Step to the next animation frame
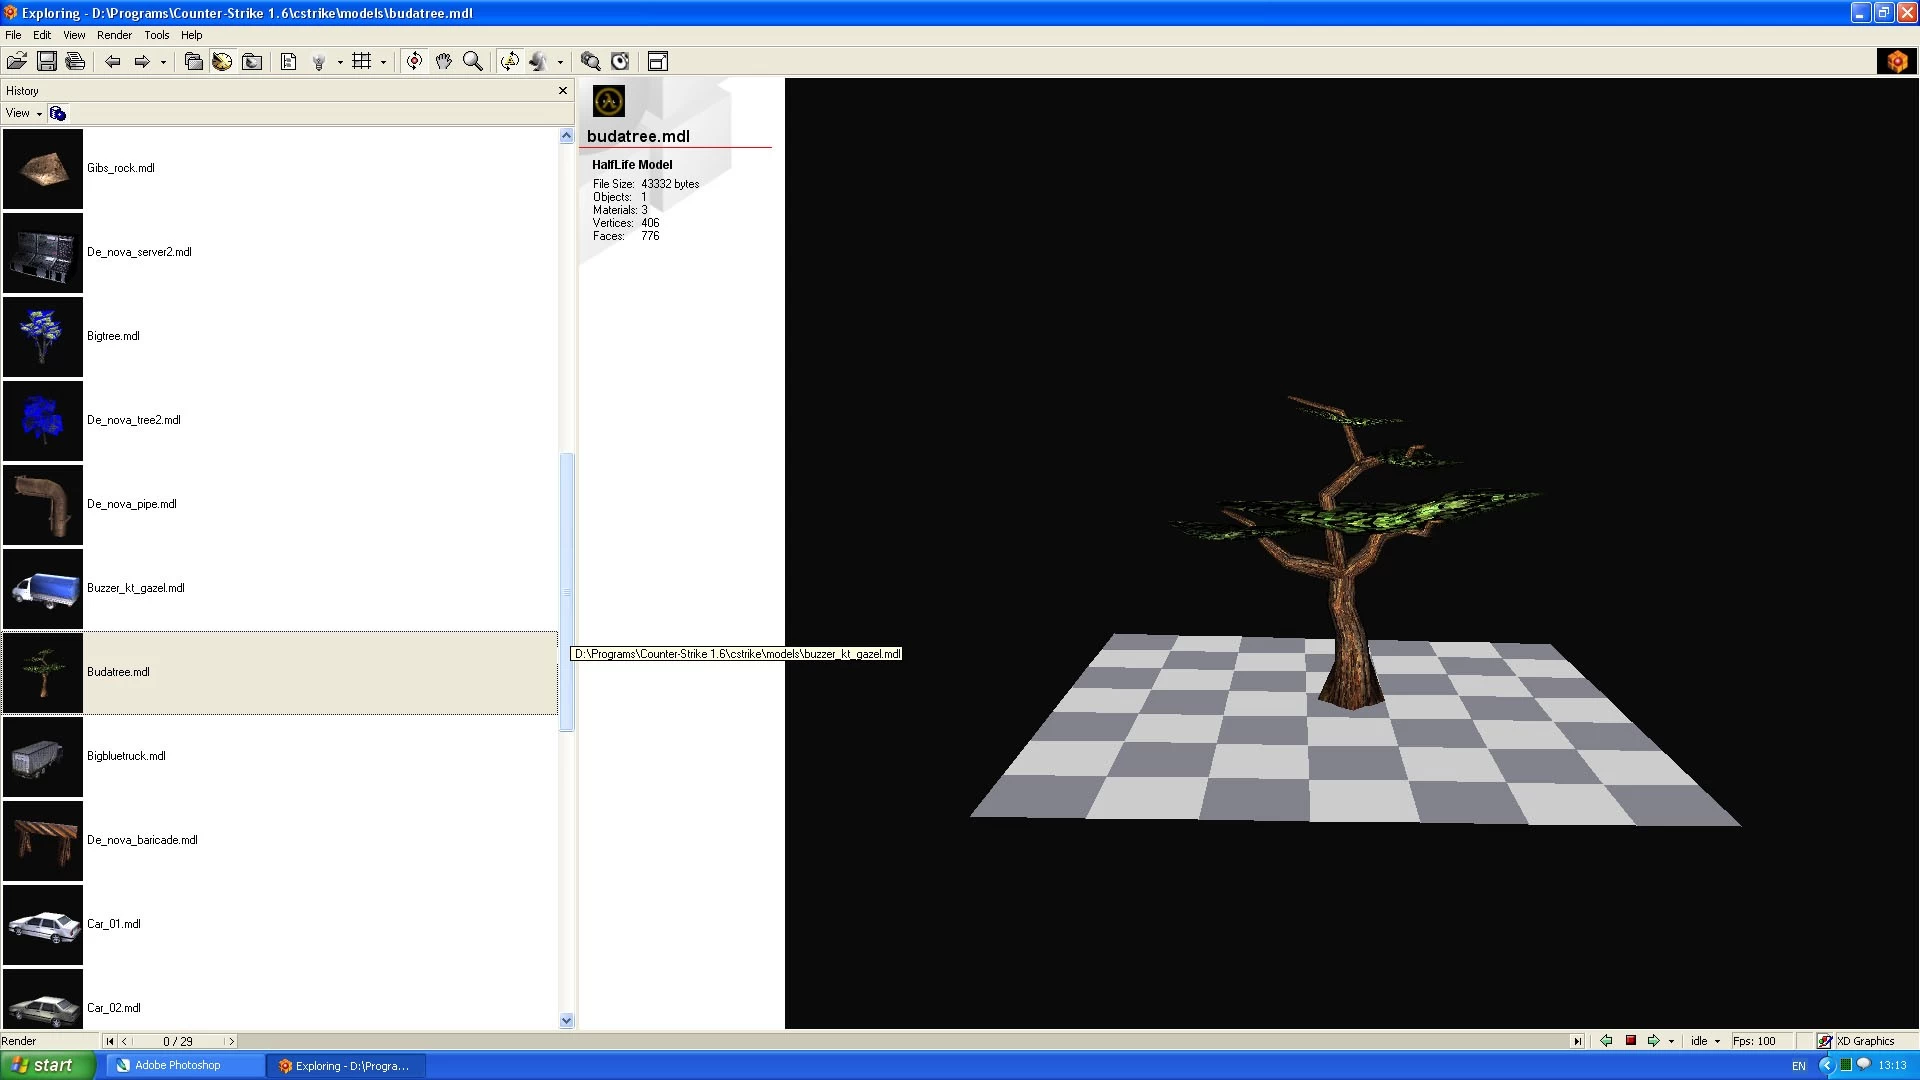This screenshot has width=1920, height=1080. [231, 1042]
